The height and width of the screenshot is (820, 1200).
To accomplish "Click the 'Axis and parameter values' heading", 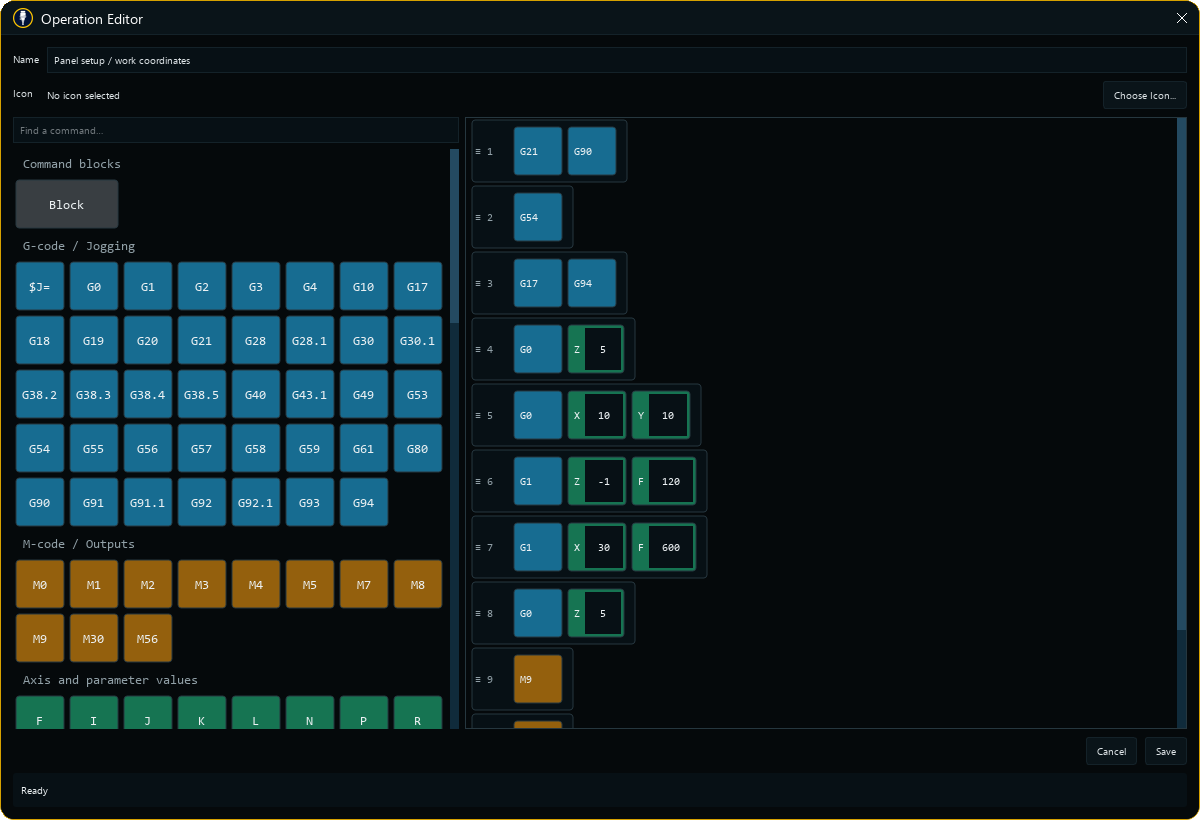I will coord(110,680).
